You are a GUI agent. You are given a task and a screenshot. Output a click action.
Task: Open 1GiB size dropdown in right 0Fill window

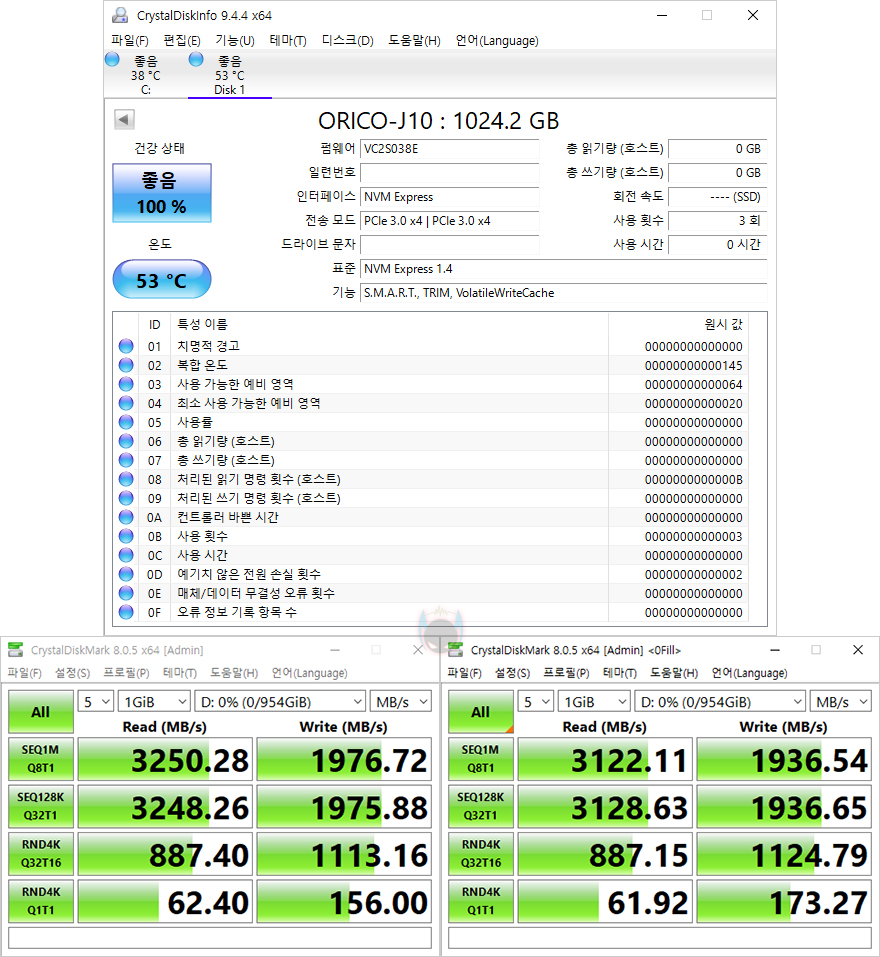coord(594,702)
